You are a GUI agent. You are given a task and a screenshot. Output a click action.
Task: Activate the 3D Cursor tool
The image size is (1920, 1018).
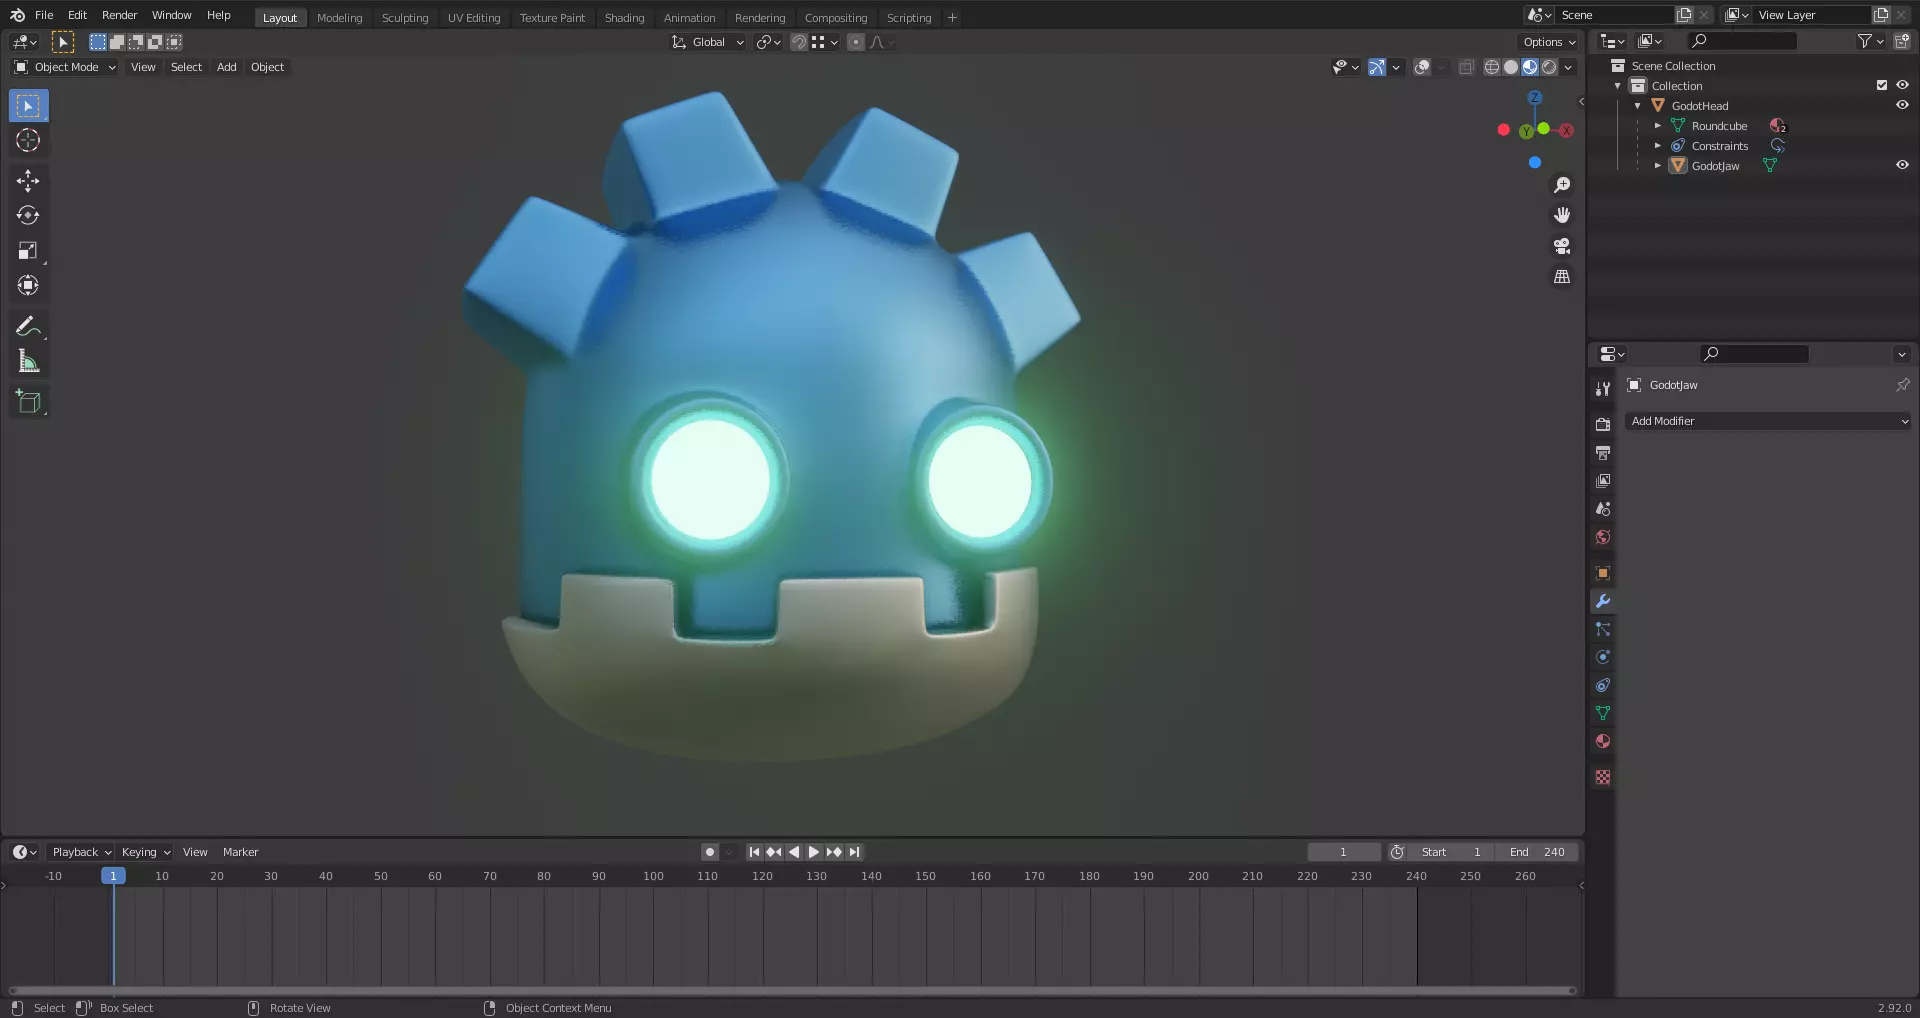pyautogui.click(x=28, y=141)
